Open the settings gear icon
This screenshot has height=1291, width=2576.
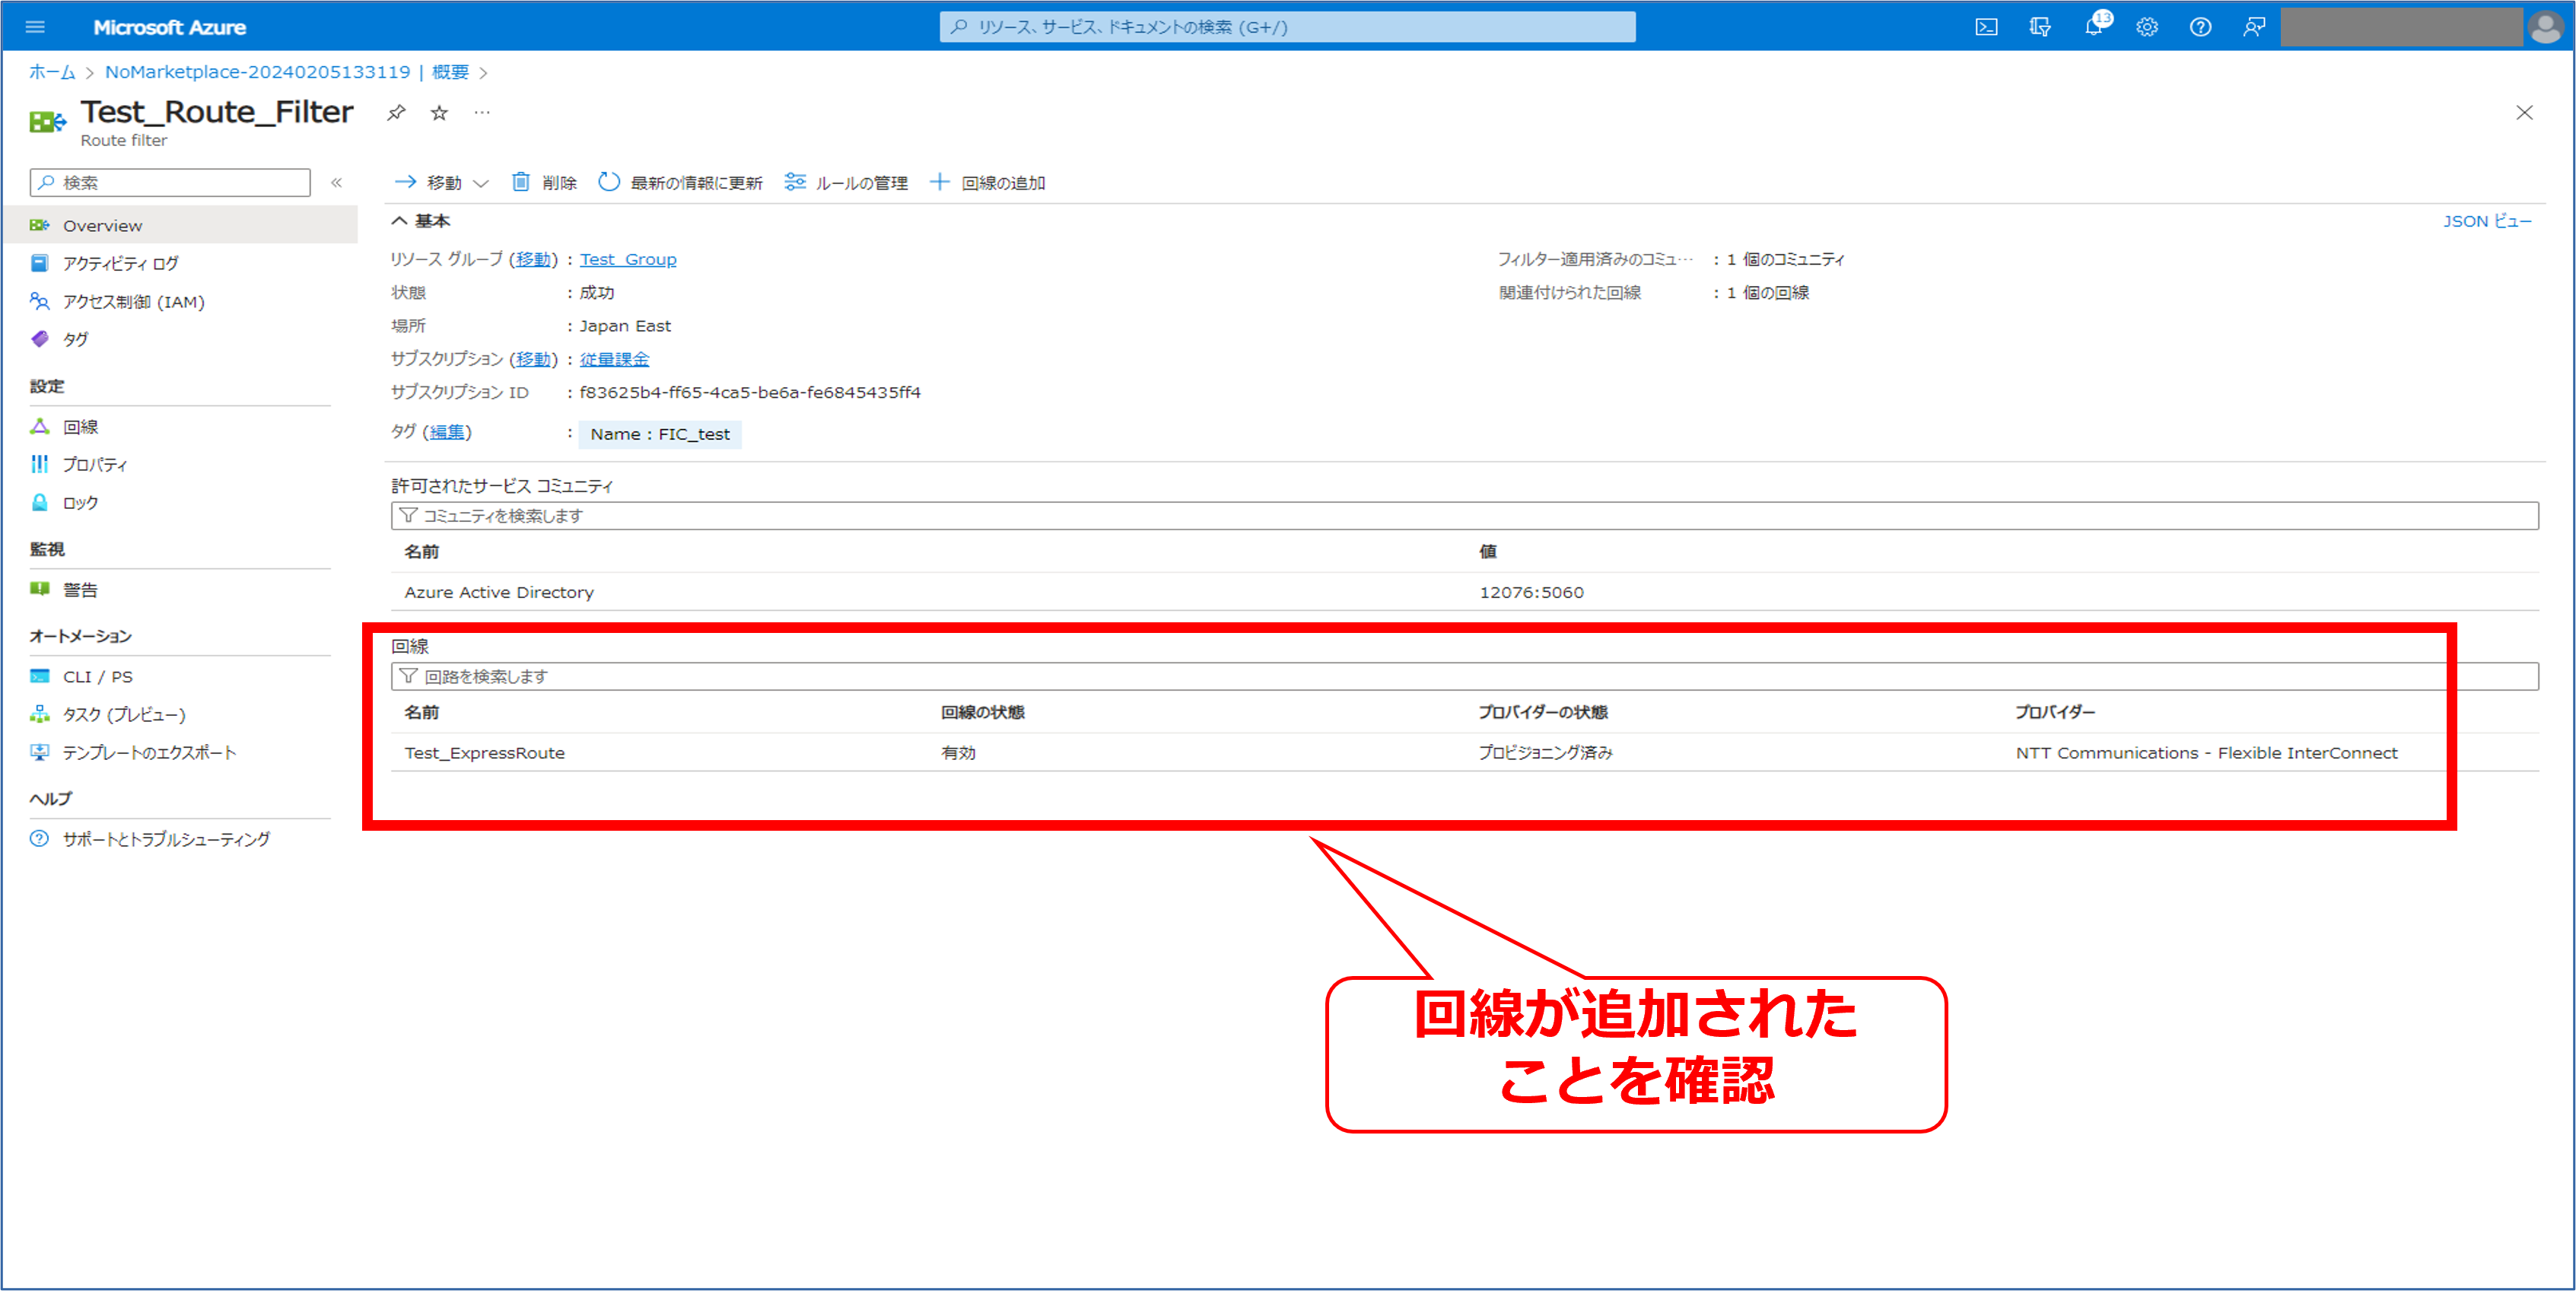(2147, 27)
